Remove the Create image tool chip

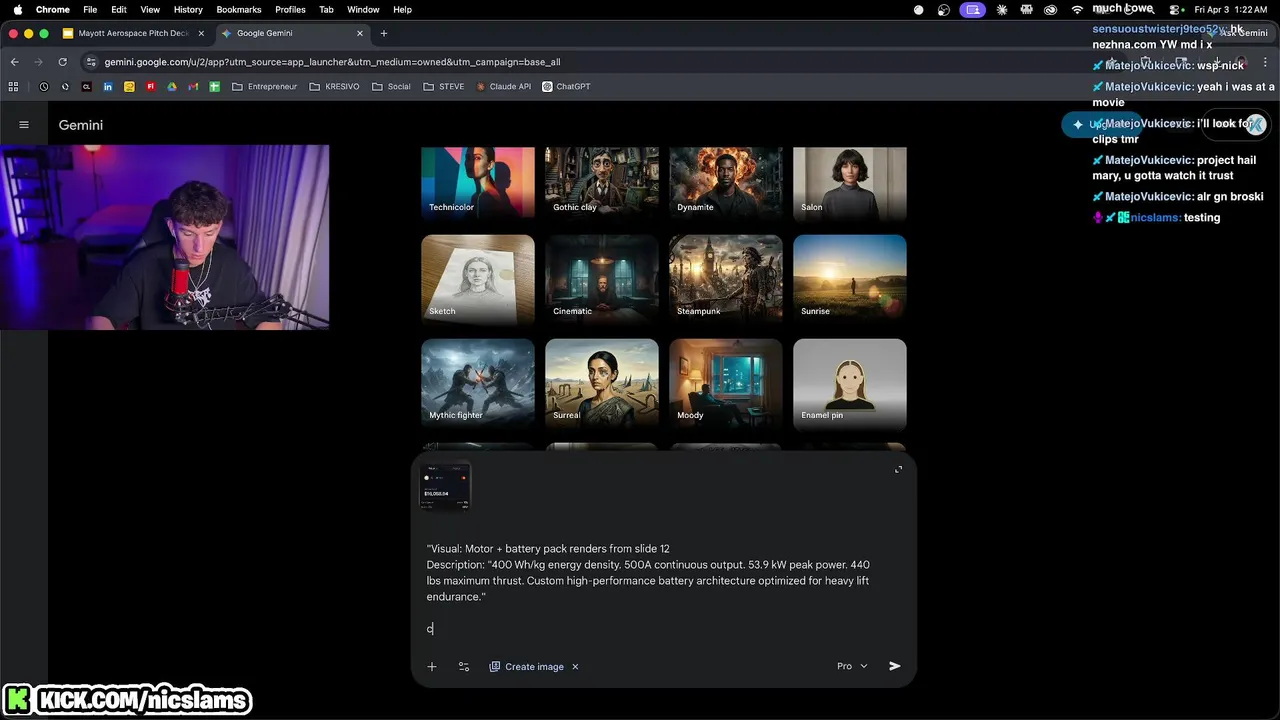[575, 666]
